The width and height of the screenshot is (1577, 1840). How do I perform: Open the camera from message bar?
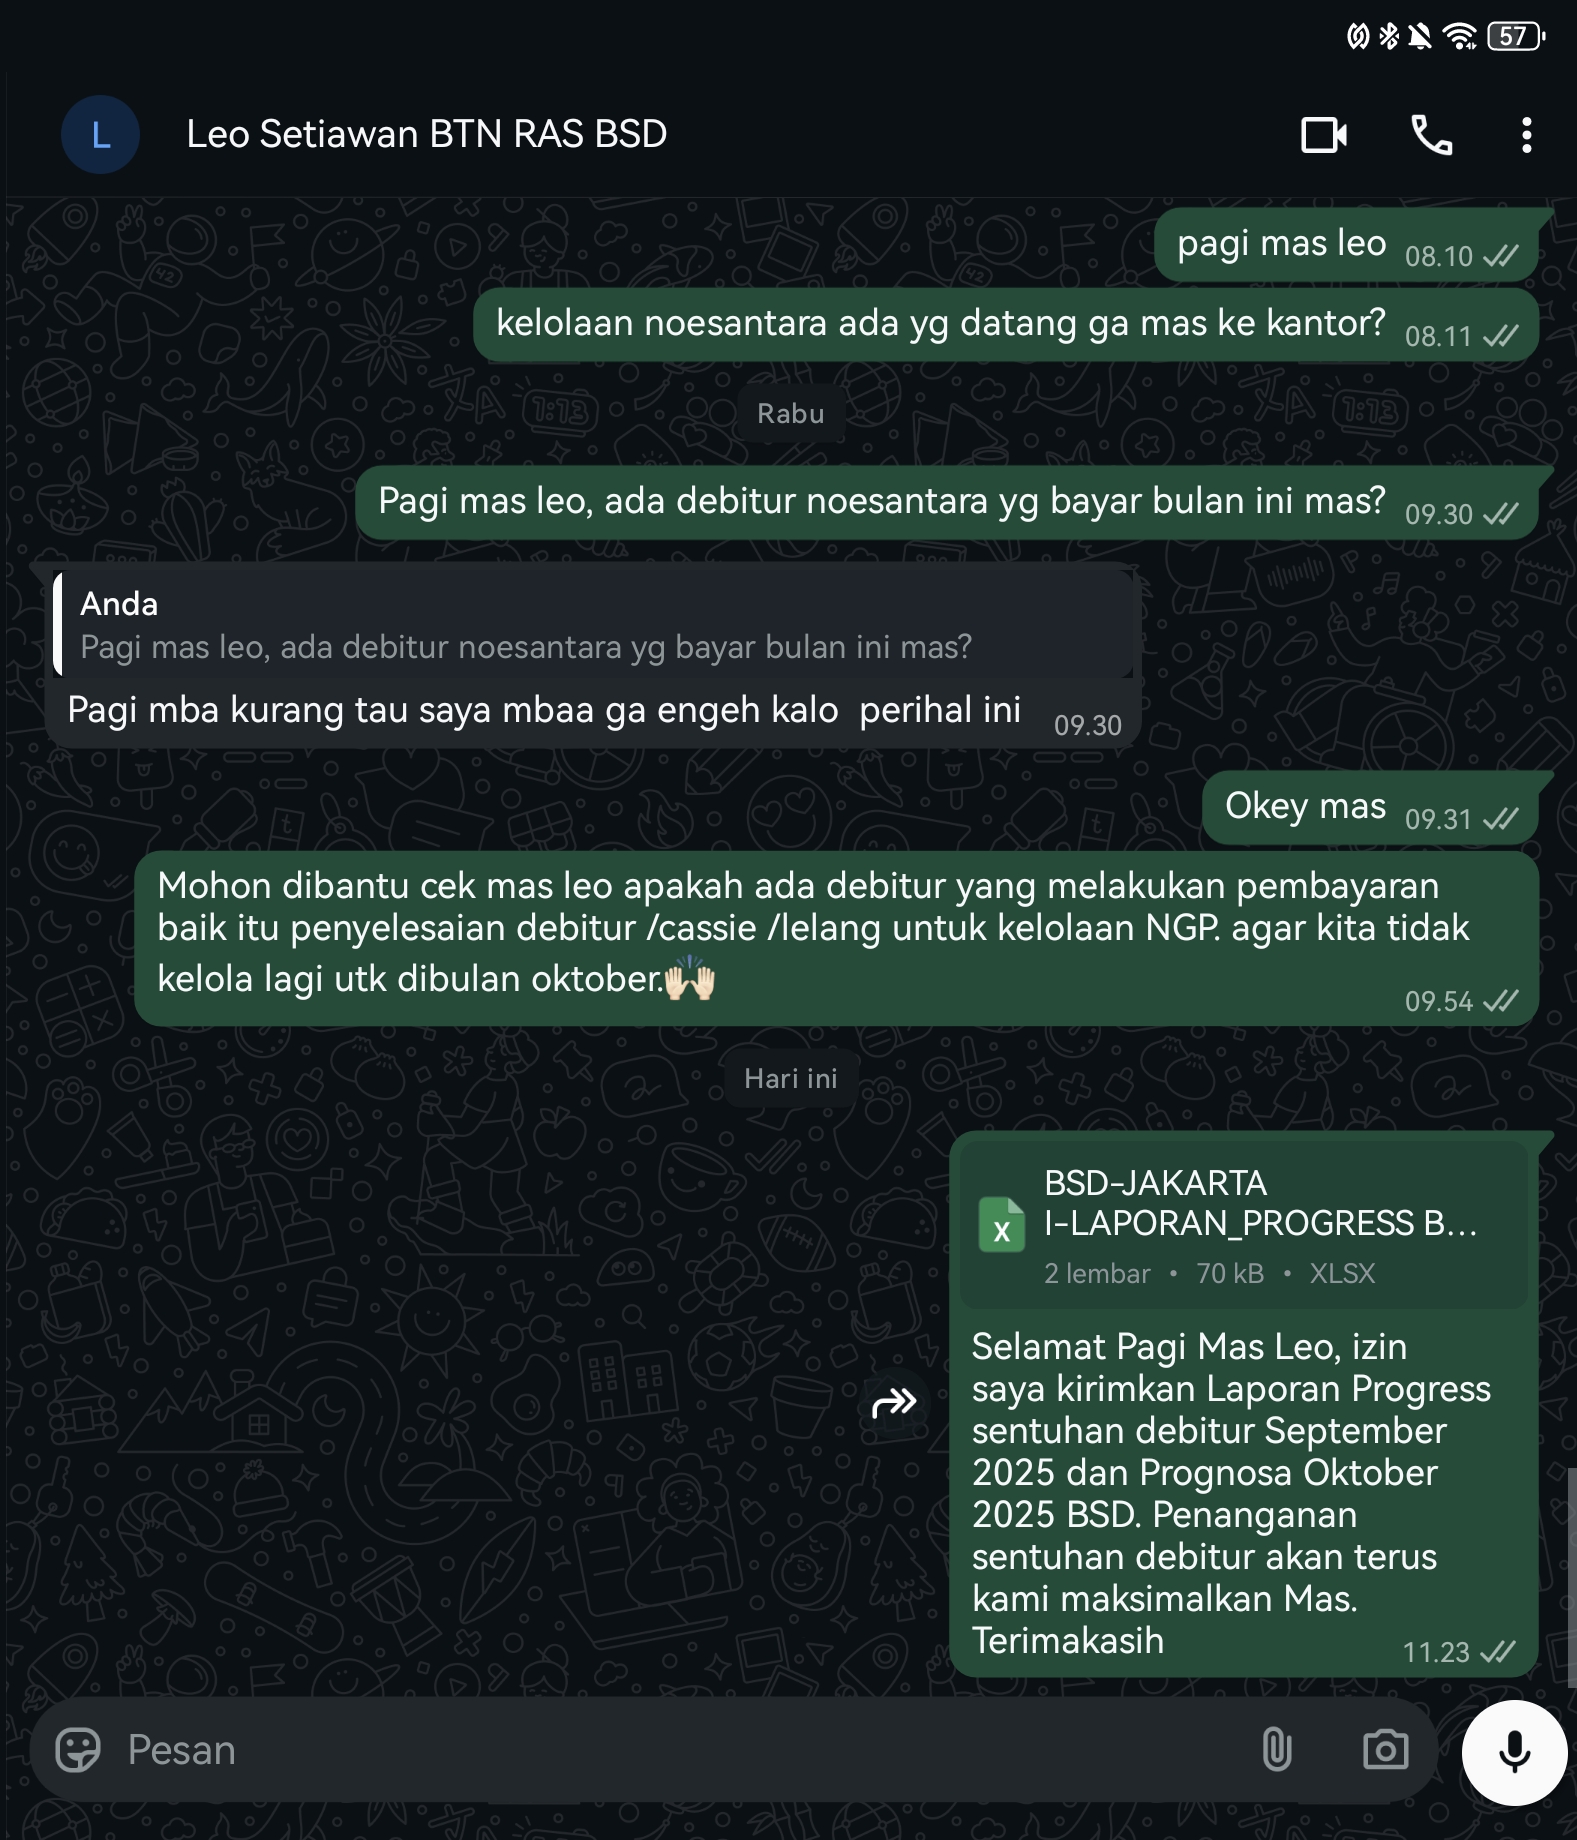click(x=1385, y=1750)
